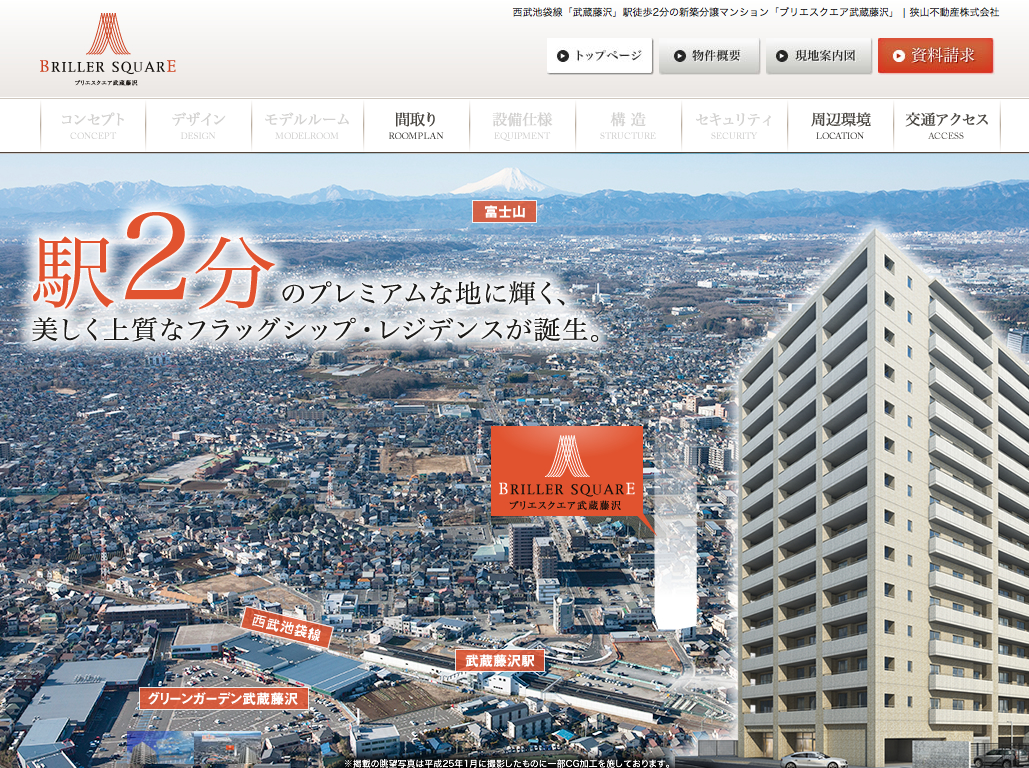Open the デザイン navigation item
Screen dimensions: 1029x768
(198, 126)
